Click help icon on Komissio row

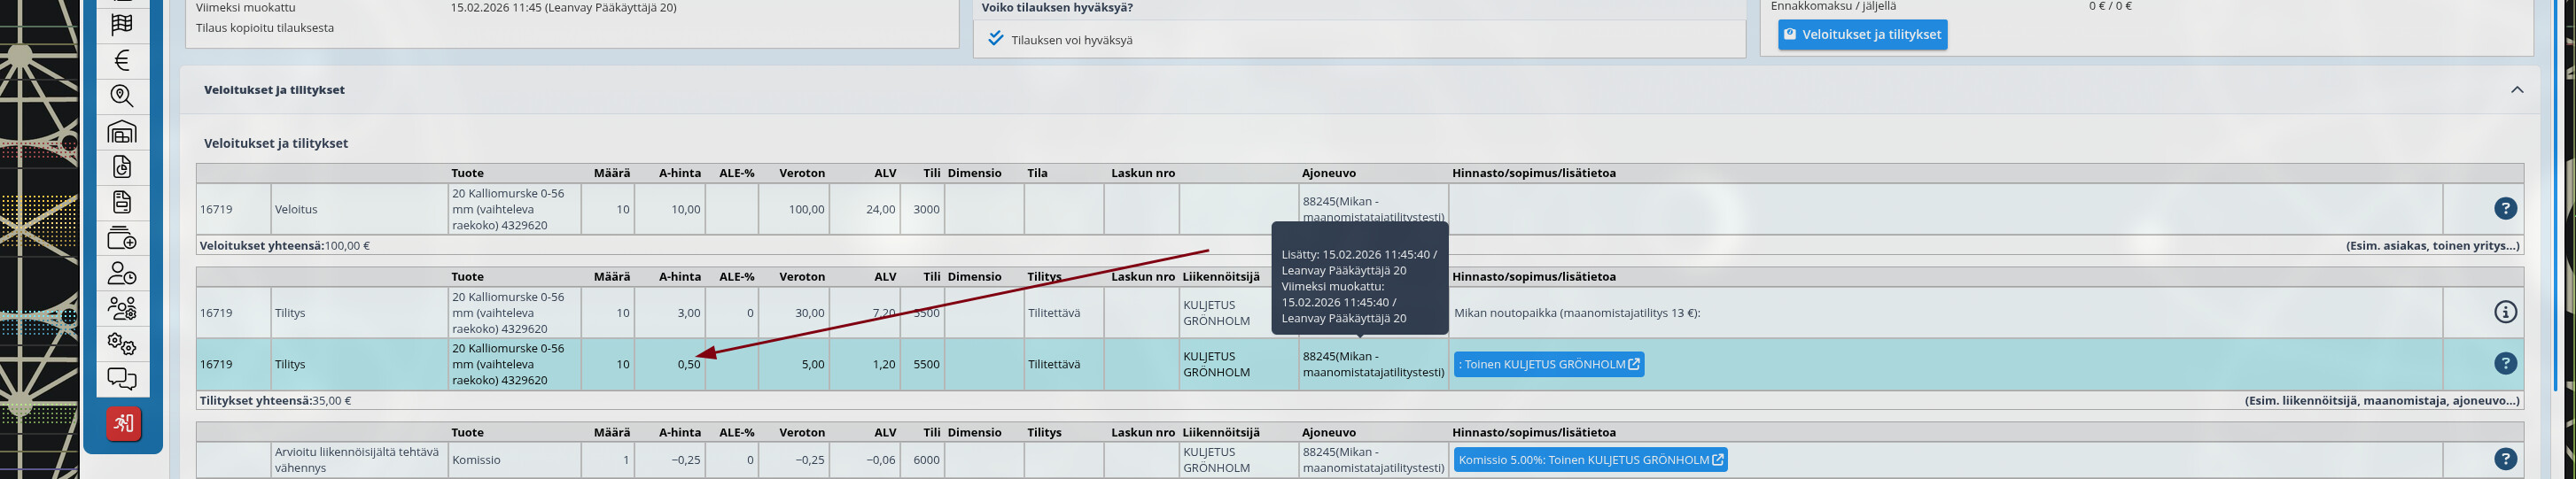point(2504,460)
